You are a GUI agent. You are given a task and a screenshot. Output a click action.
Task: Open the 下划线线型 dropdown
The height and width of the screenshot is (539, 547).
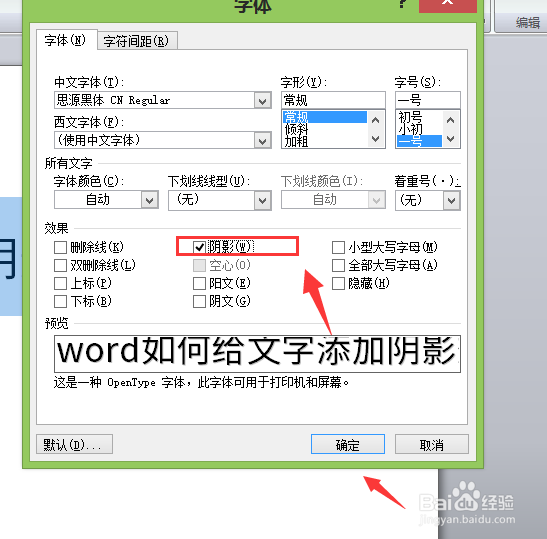click(263, 201)
